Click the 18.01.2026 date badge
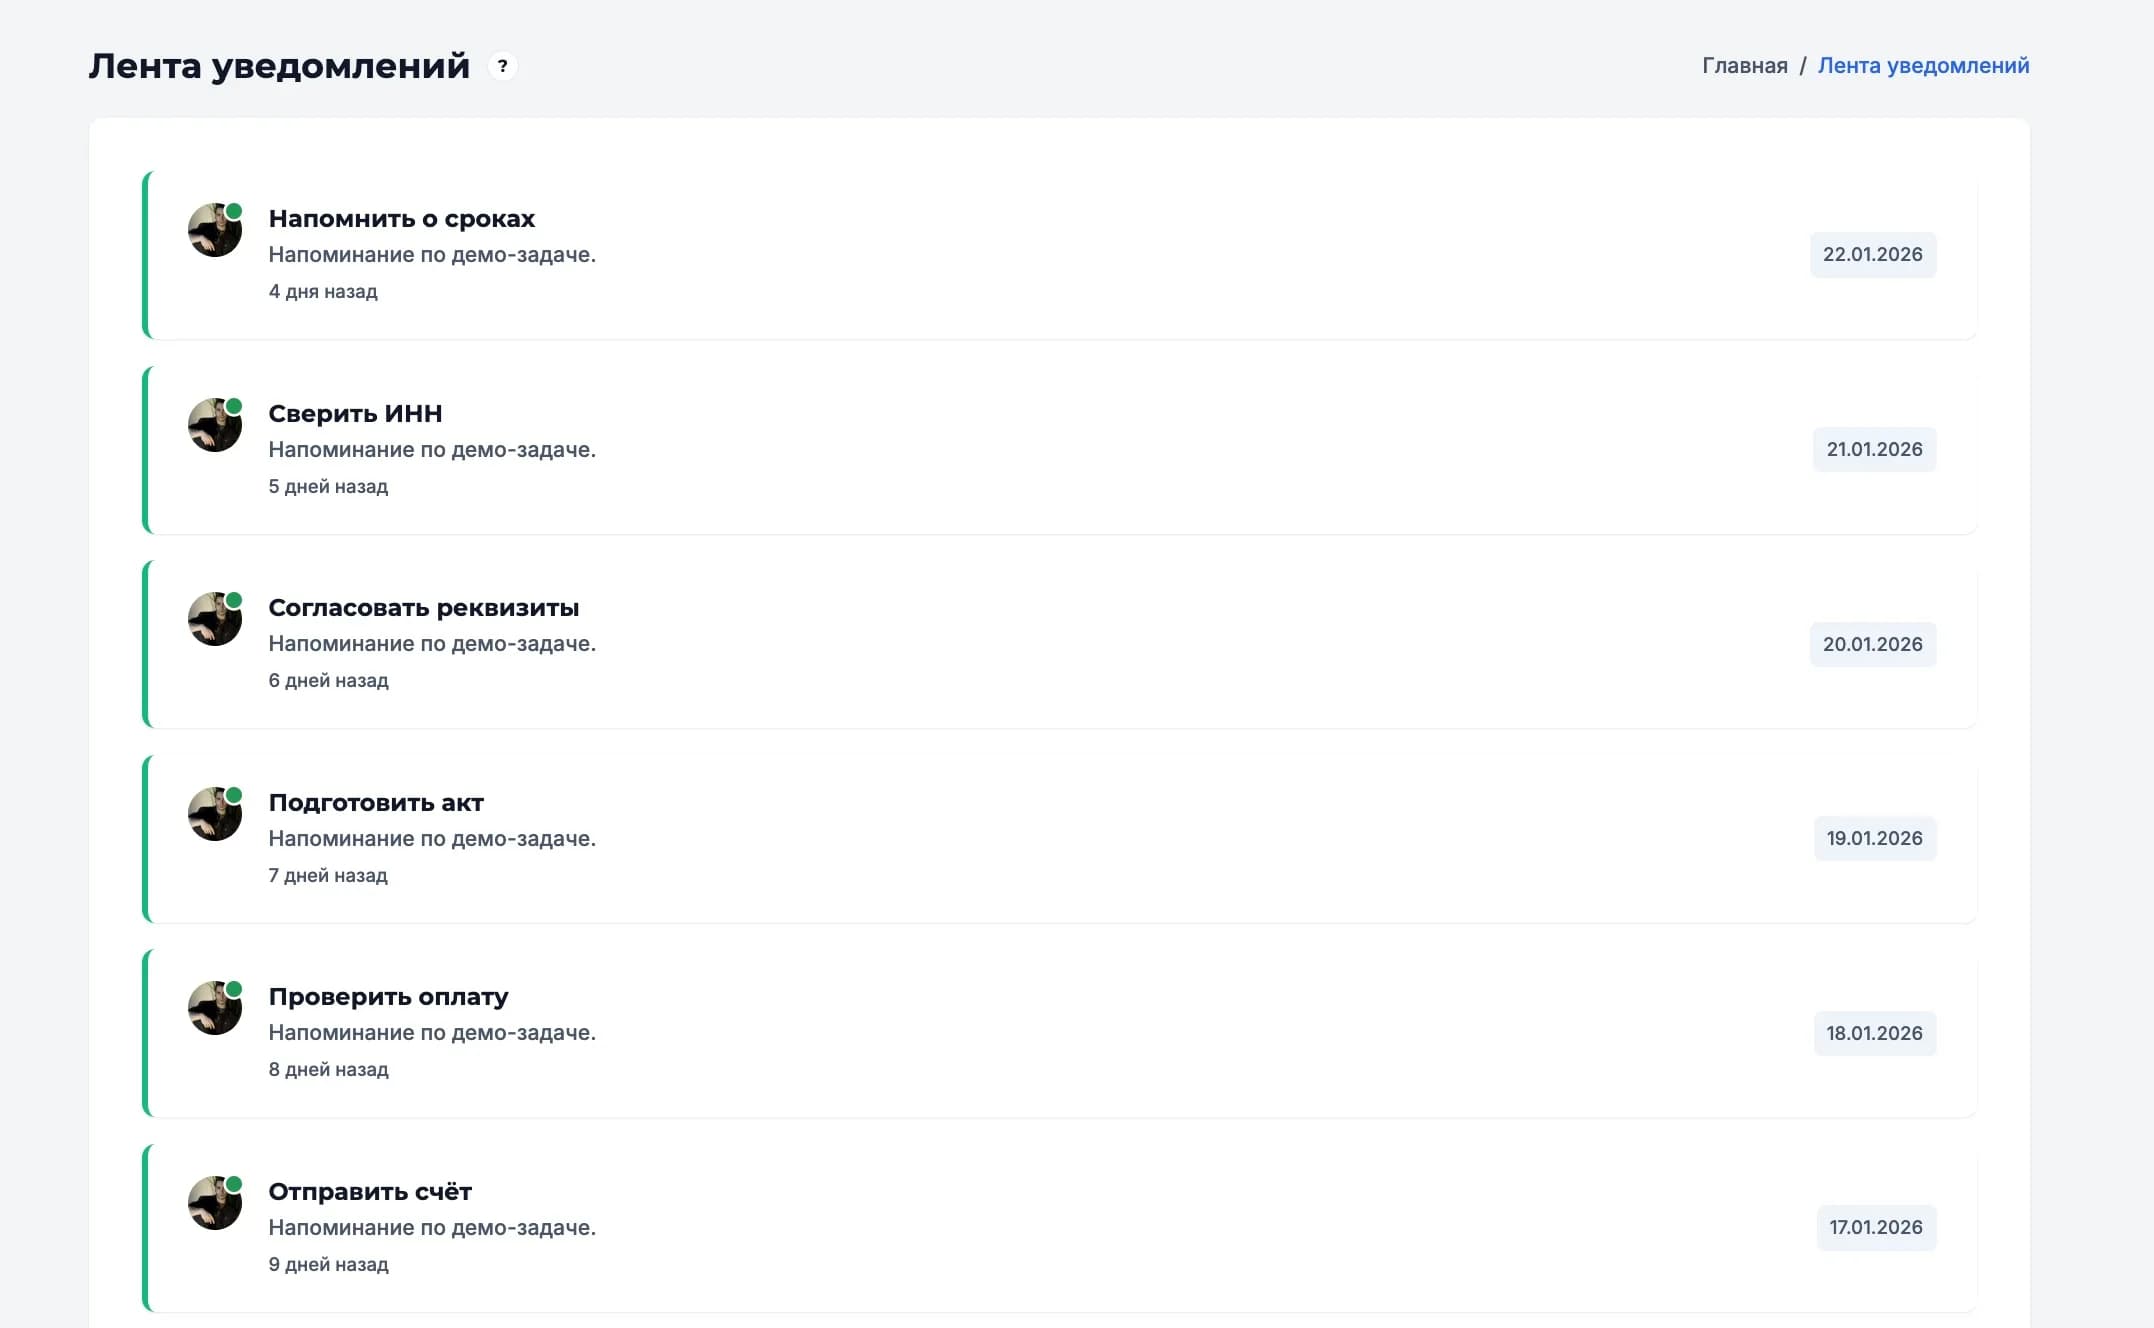The image size is (2154, 1328). [1874, 1033]
